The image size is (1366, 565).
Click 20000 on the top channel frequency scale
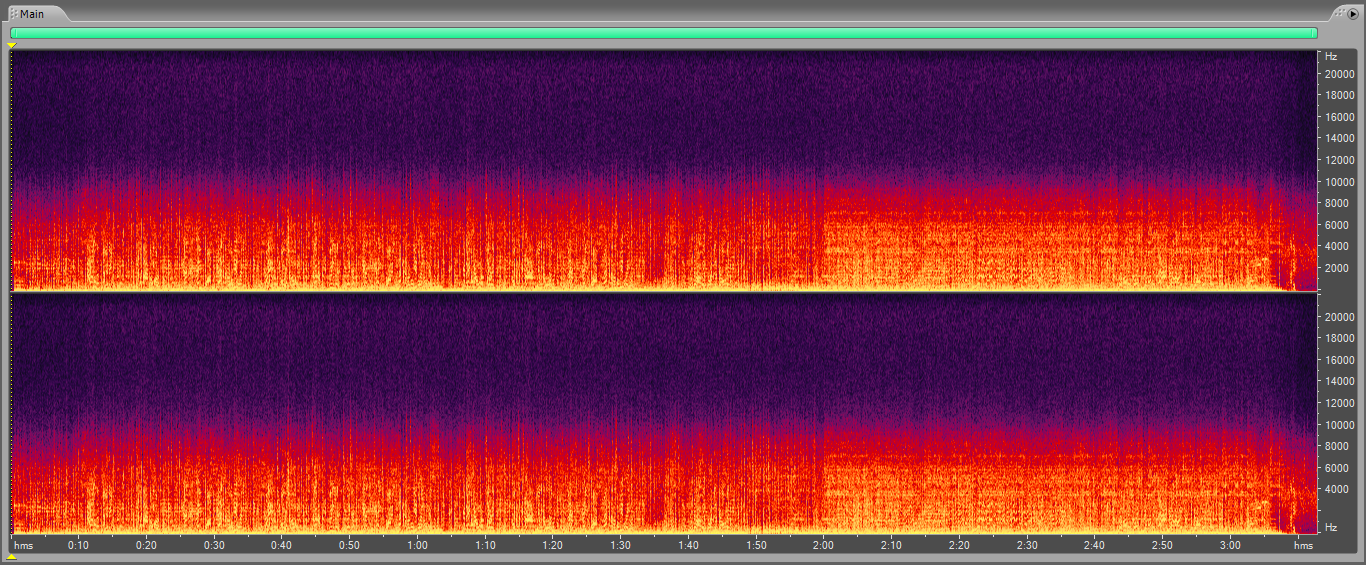coord(1339,75)
